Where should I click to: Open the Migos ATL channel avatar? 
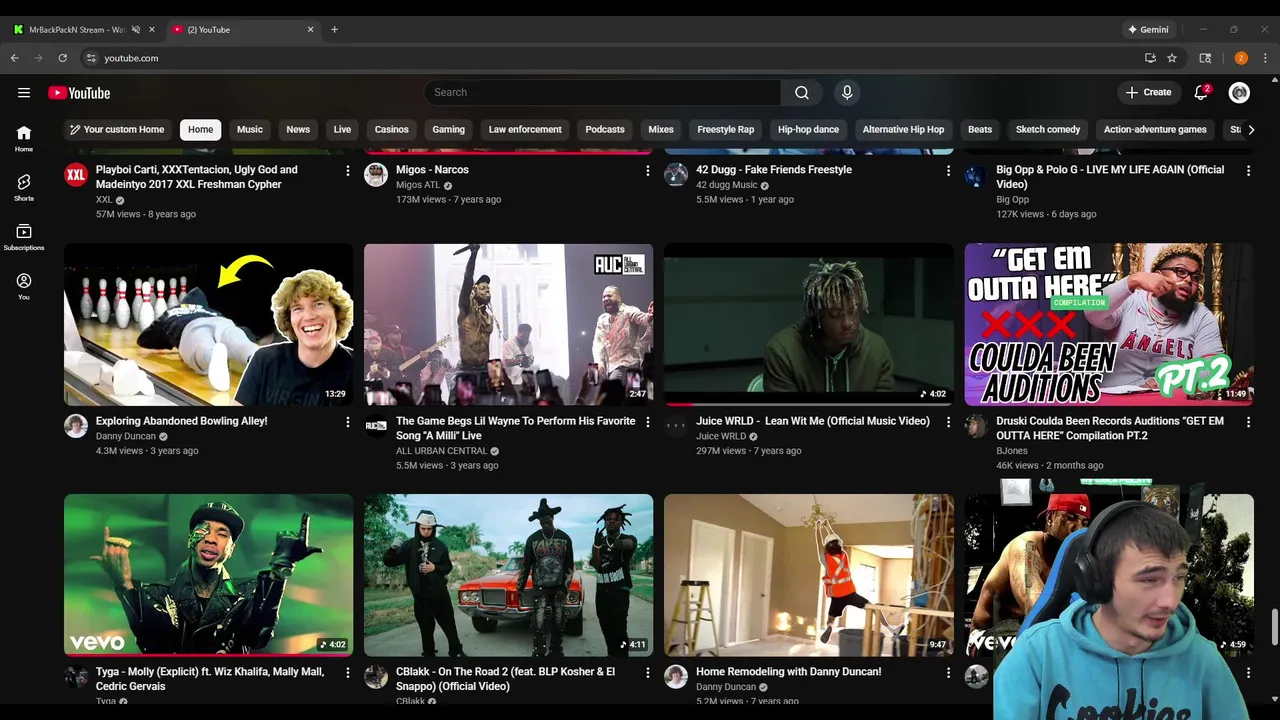[376, 176]
